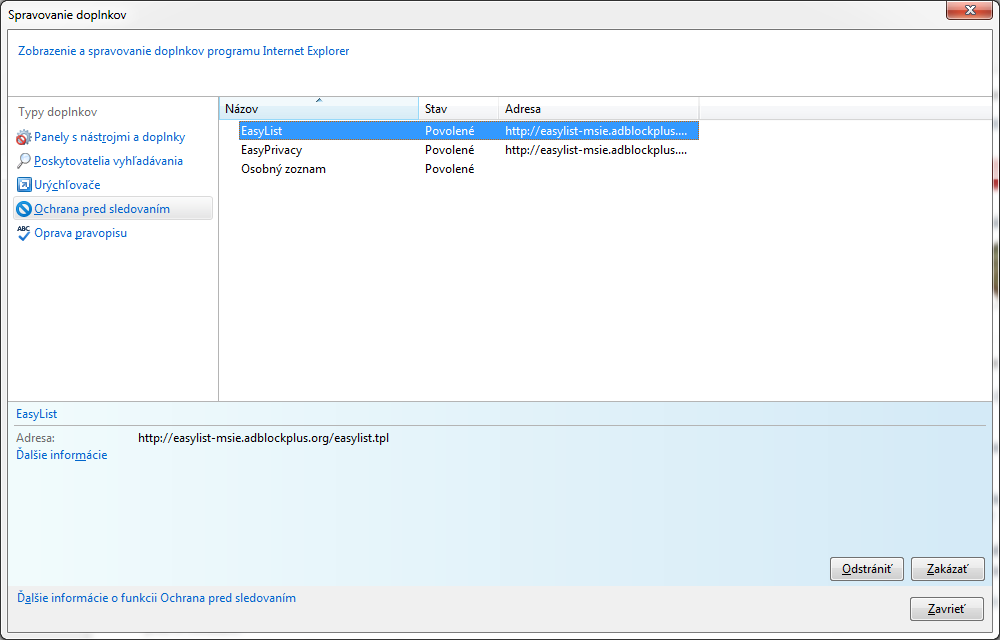Click the spelling correction ABC icon
Screen dimensions: 1000x640
pos(24,233)
